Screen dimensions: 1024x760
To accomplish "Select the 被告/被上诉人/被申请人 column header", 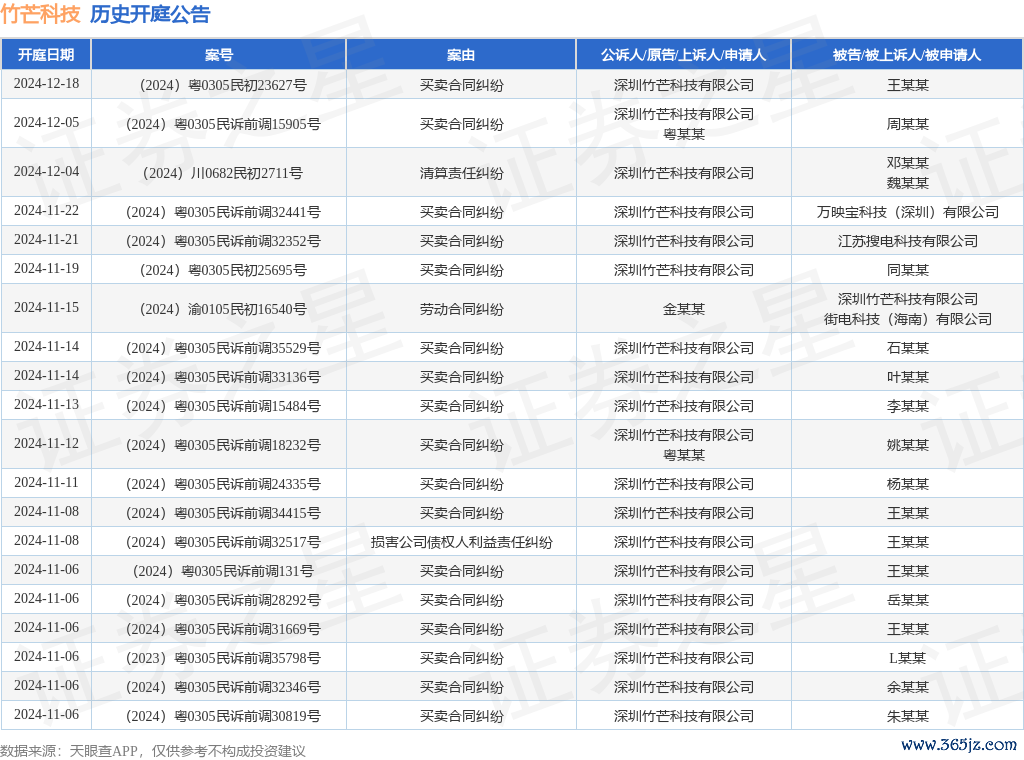I will point(906,55).
